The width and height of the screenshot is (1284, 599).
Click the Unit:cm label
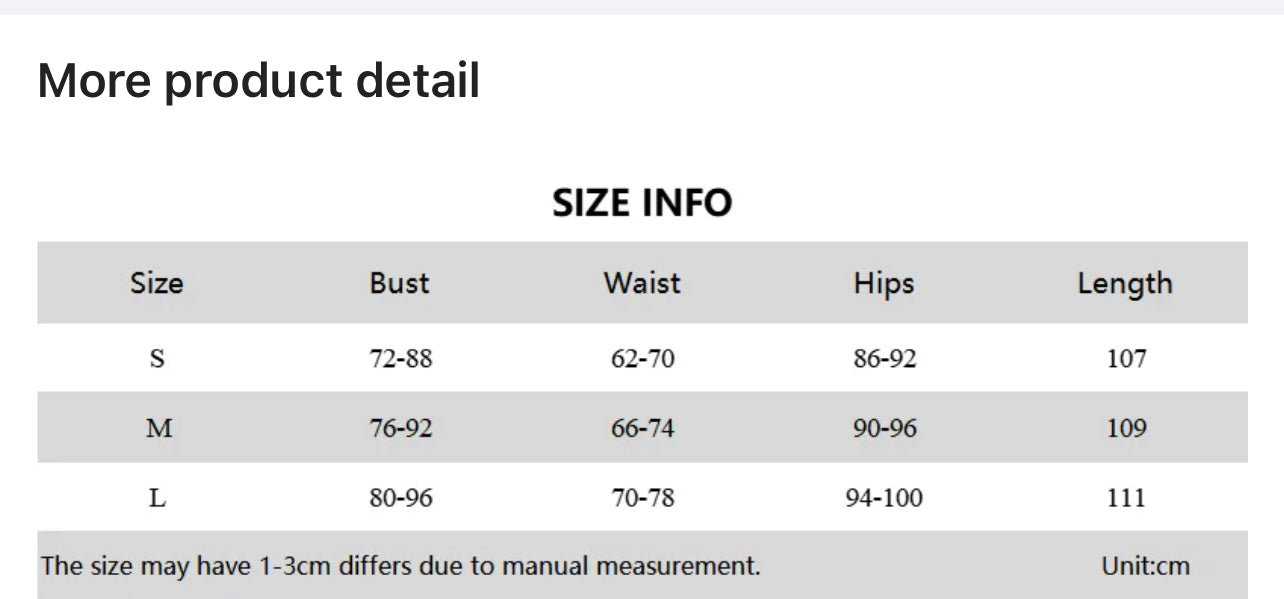pyautogui.click(x=1146, y=566)
